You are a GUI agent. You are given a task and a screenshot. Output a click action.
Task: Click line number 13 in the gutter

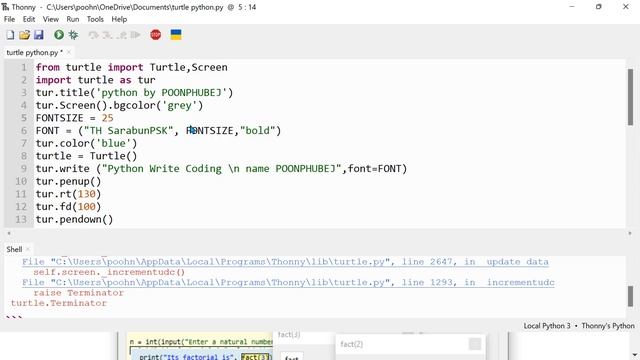pyautogui.click(x=21, y=219)
